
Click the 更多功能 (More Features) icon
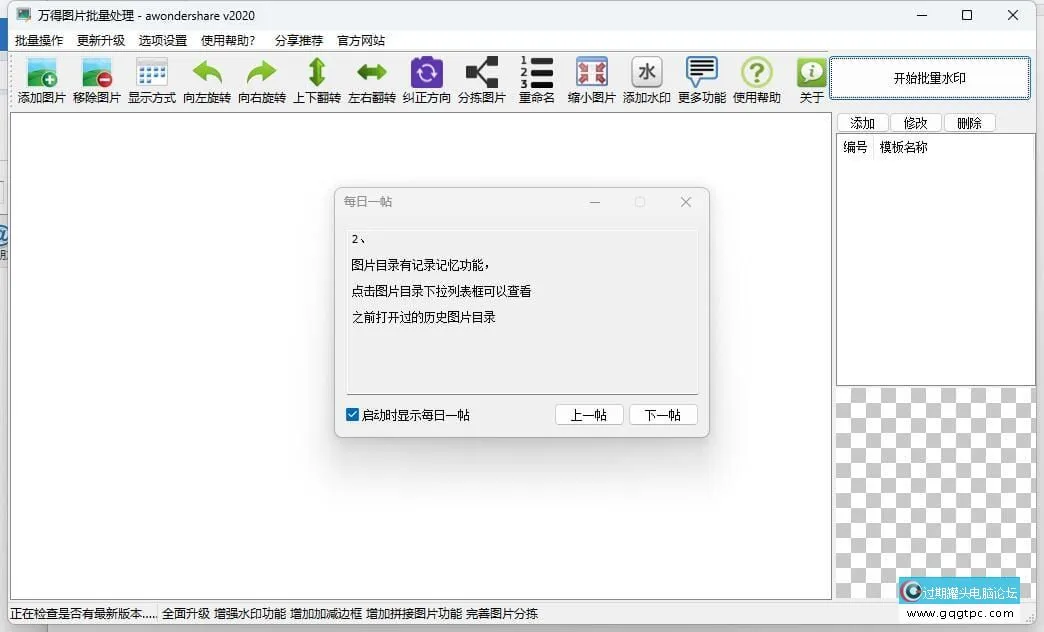click(x=701, y=80)
